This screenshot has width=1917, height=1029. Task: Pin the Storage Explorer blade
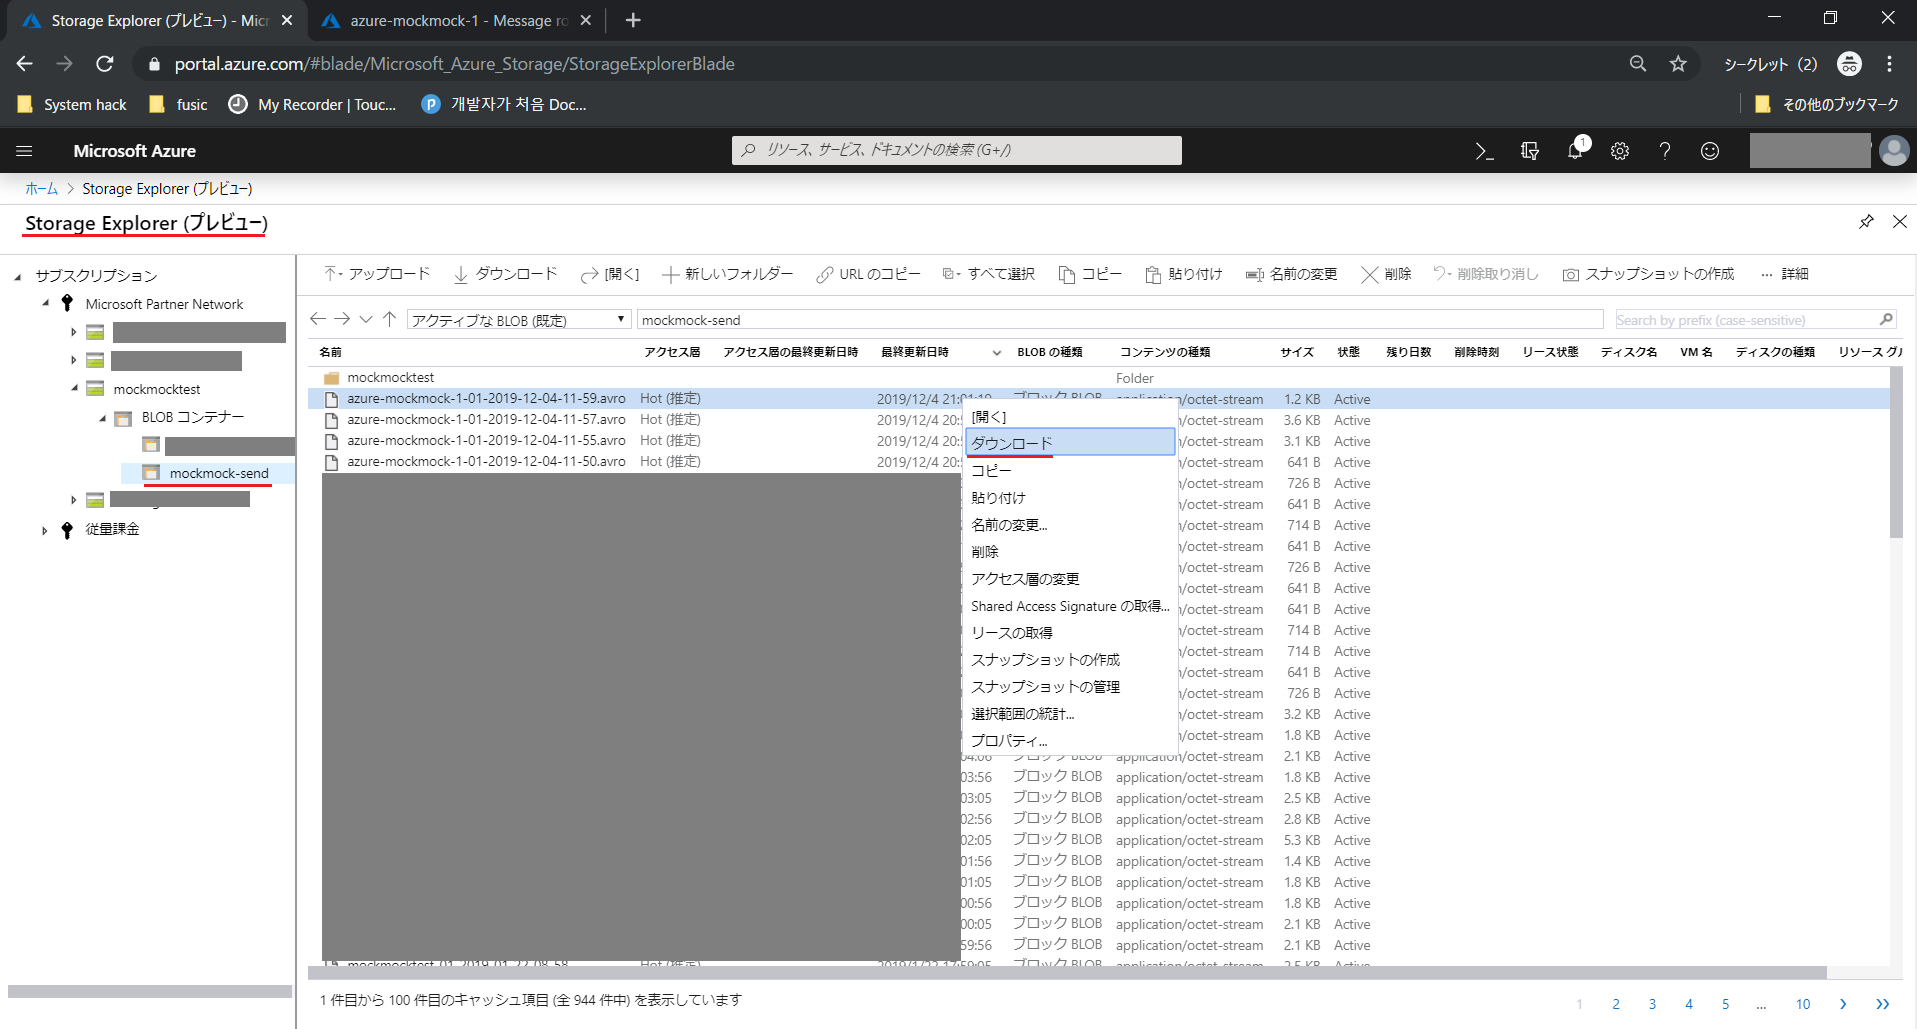(1866, 221)
